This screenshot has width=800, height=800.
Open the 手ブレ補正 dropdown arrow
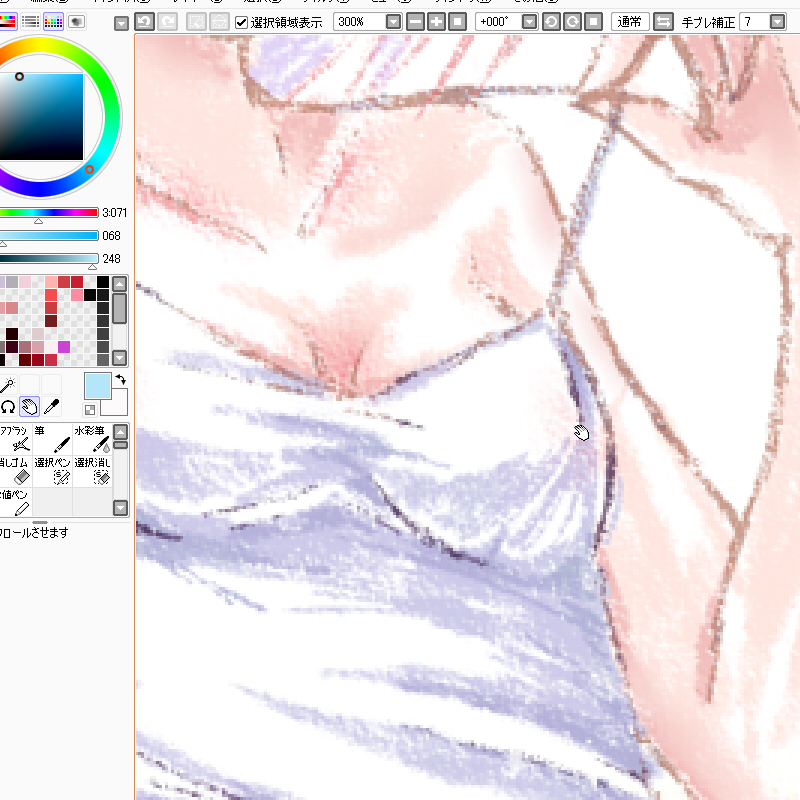point(777,22)
